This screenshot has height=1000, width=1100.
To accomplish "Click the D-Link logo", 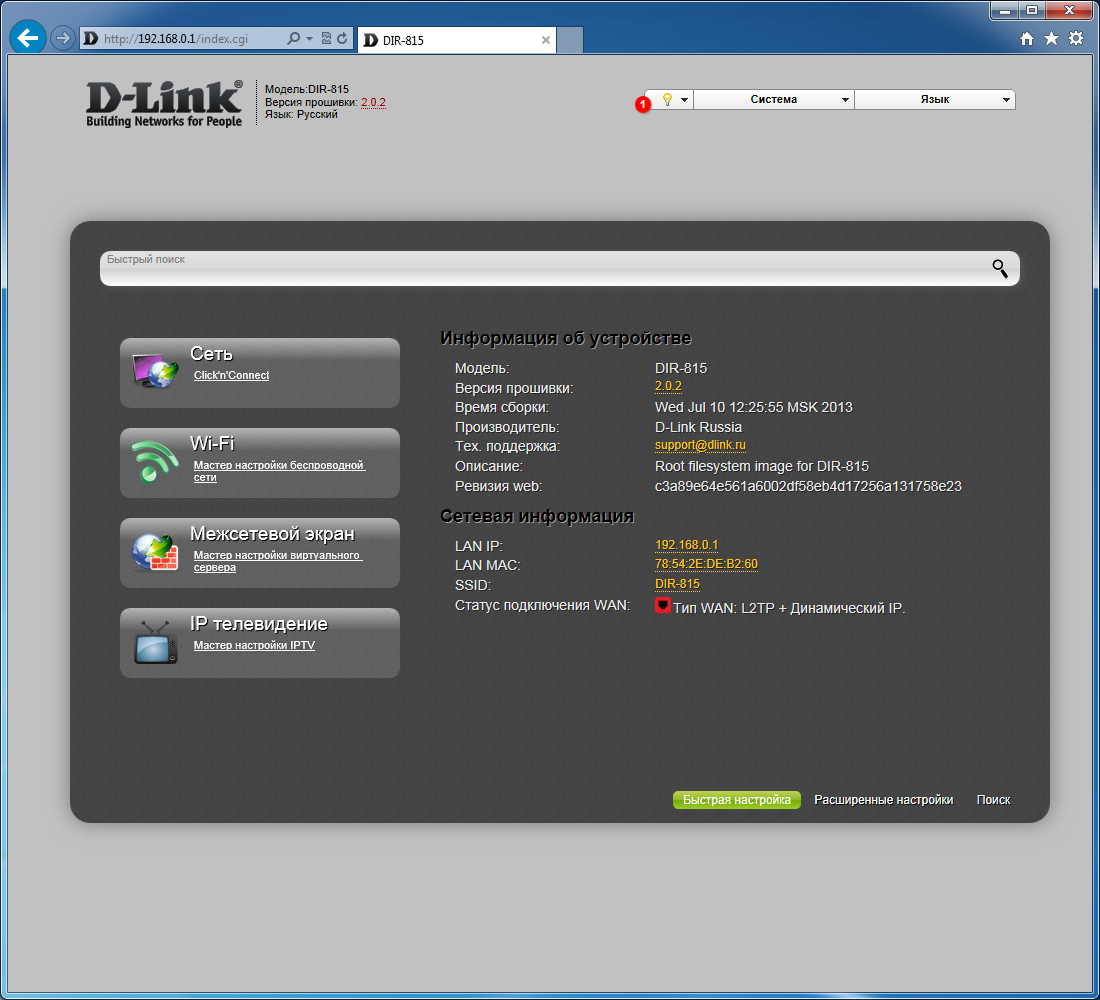I will 164,104.
